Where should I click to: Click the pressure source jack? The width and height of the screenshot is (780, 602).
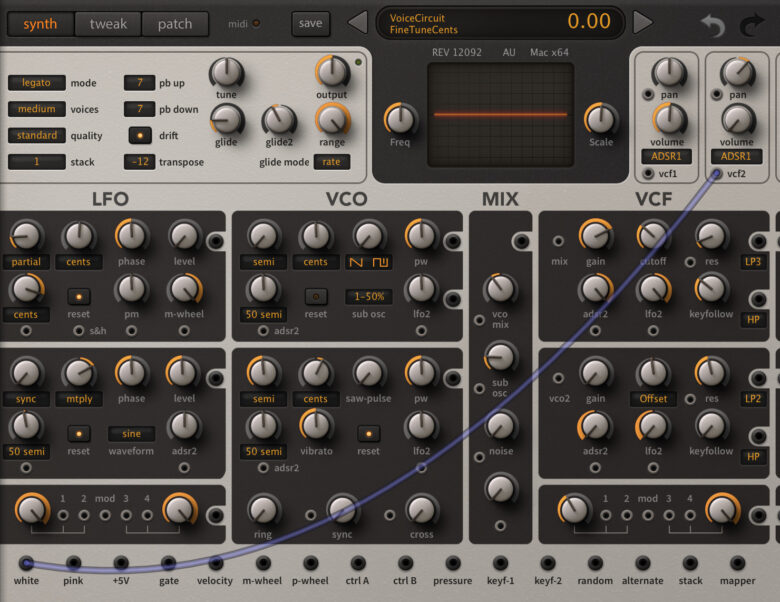(453, 563)
